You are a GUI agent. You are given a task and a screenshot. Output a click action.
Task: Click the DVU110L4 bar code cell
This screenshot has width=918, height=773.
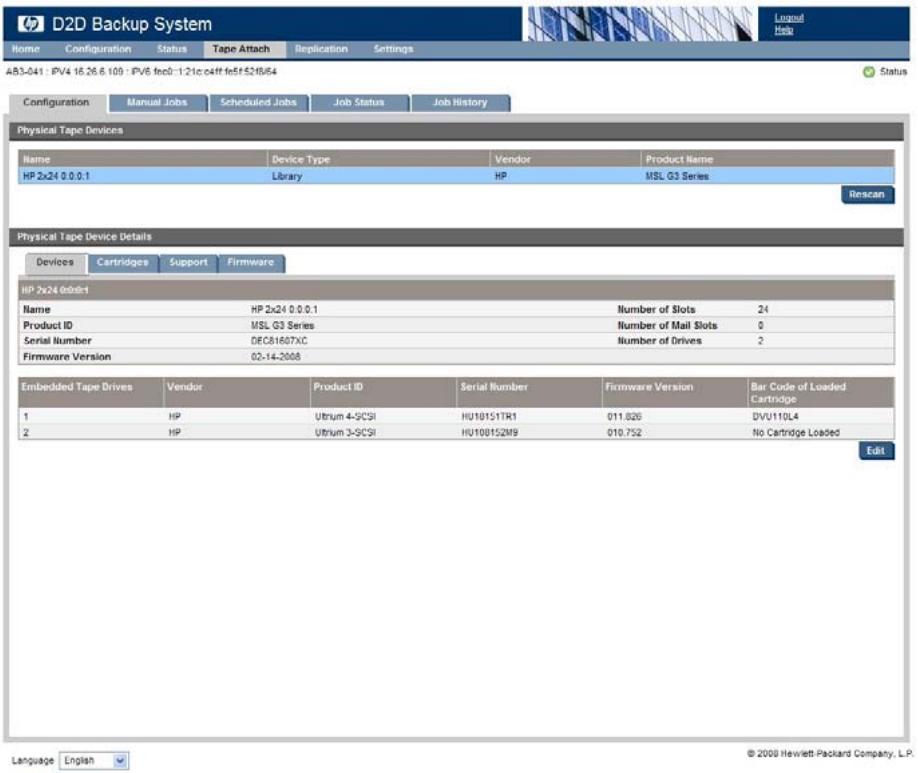pos(775,416)
